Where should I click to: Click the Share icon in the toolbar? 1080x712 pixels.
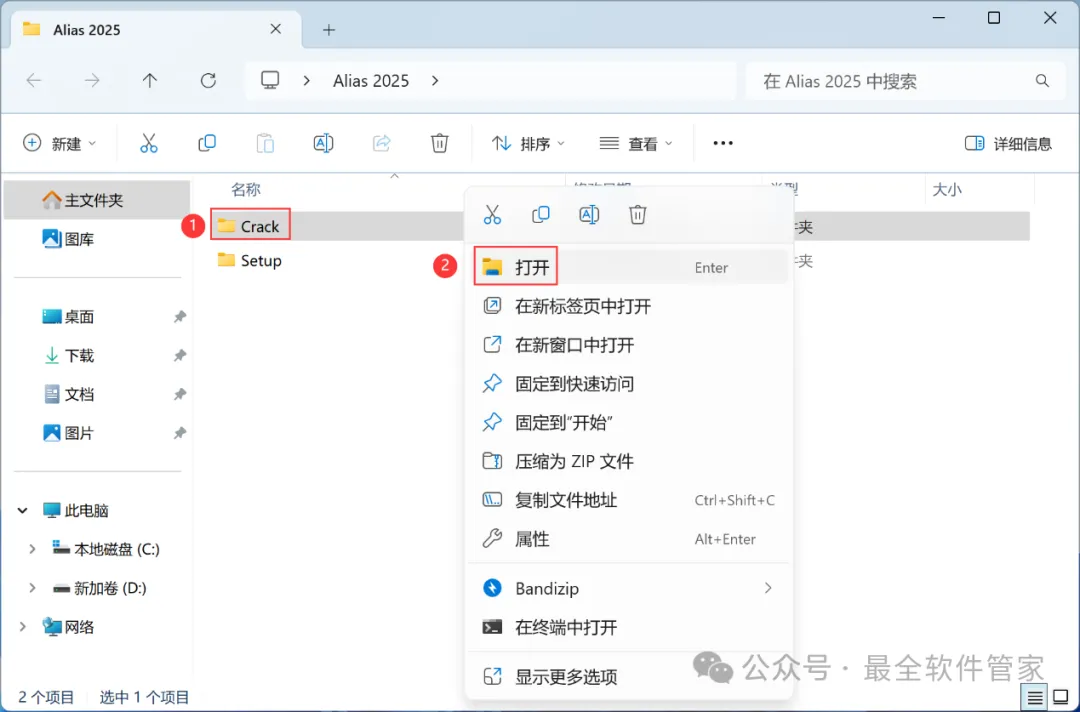click(382, 143)
